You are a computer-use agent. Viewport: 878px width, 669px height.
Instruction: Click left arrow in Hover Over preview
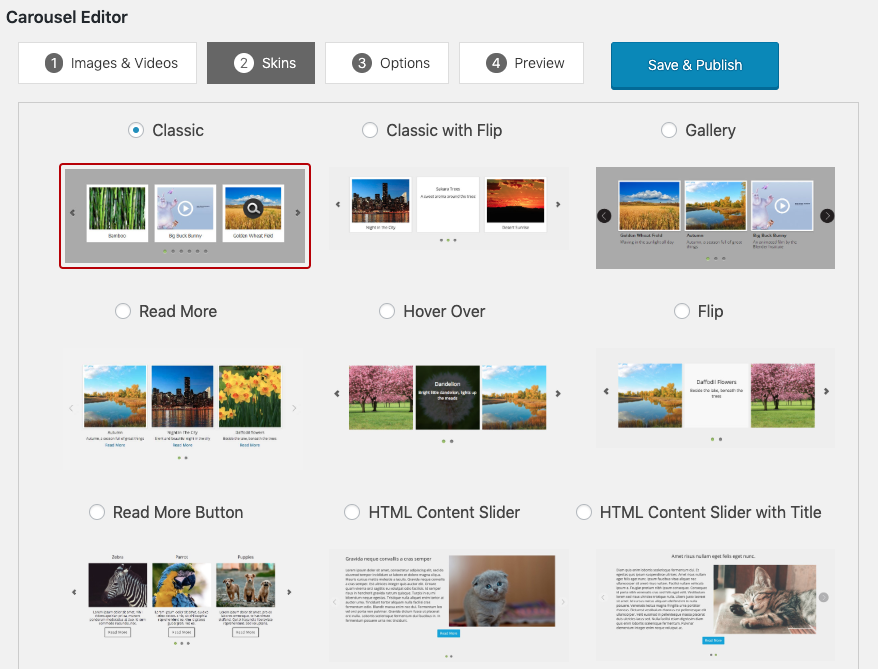[x=337, y=394]
